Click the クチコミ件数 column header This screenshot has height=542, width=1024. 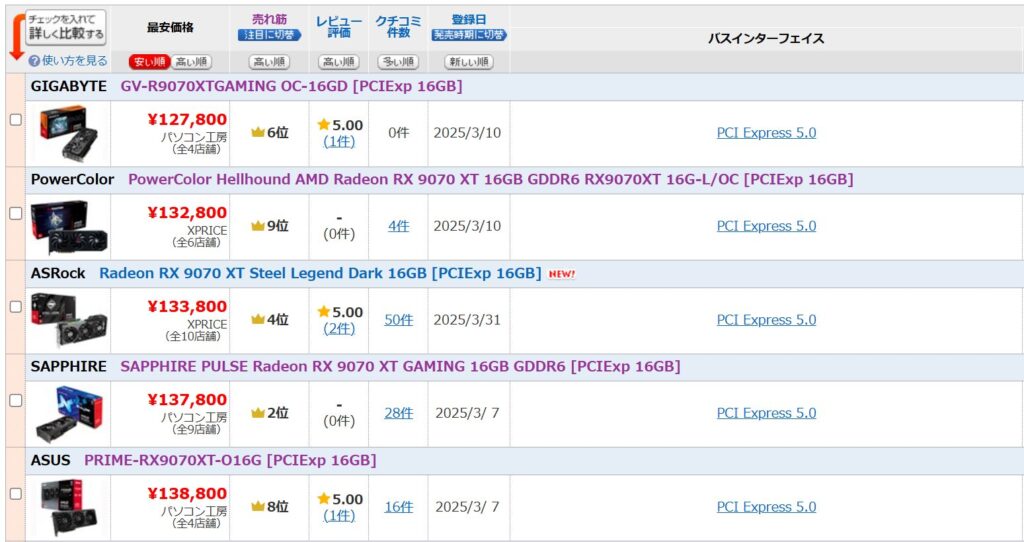(x=398, y=27)
